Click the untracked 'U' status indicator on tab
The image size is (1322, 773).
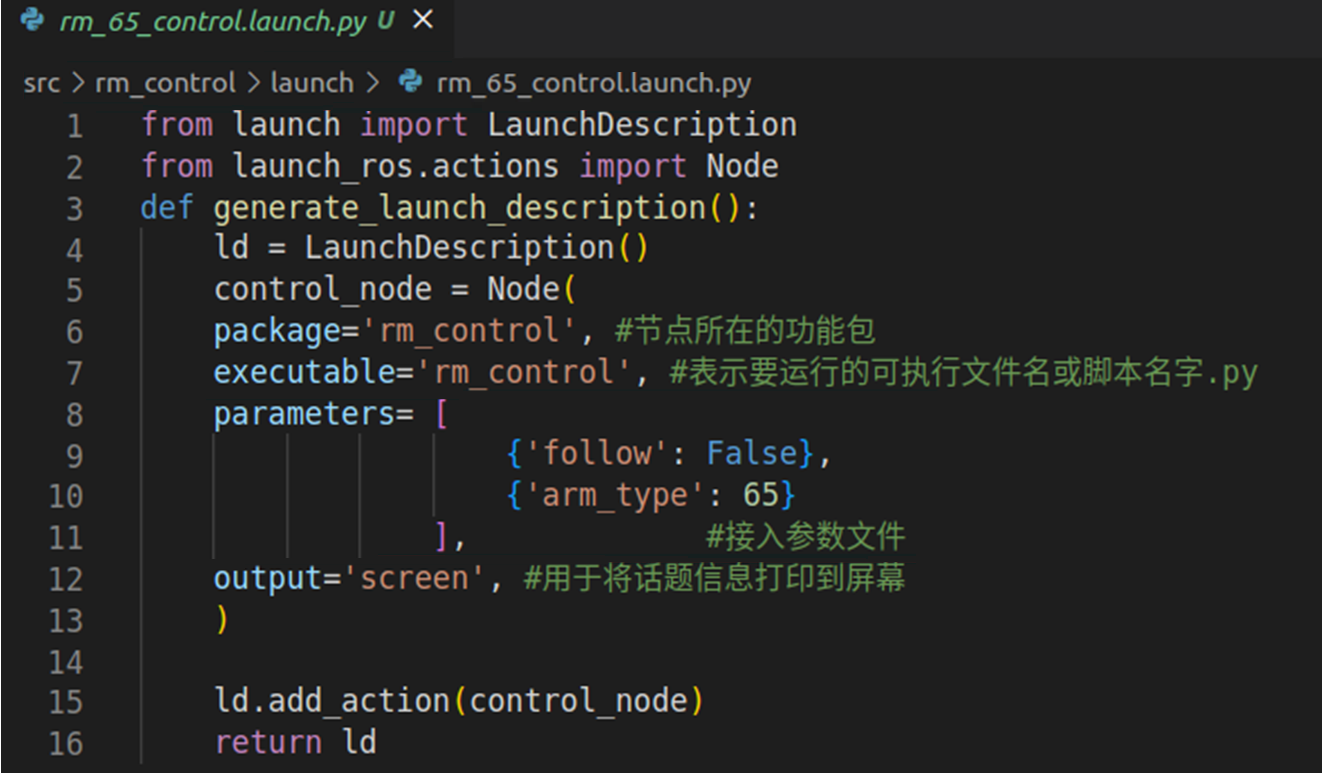(386, 21)
